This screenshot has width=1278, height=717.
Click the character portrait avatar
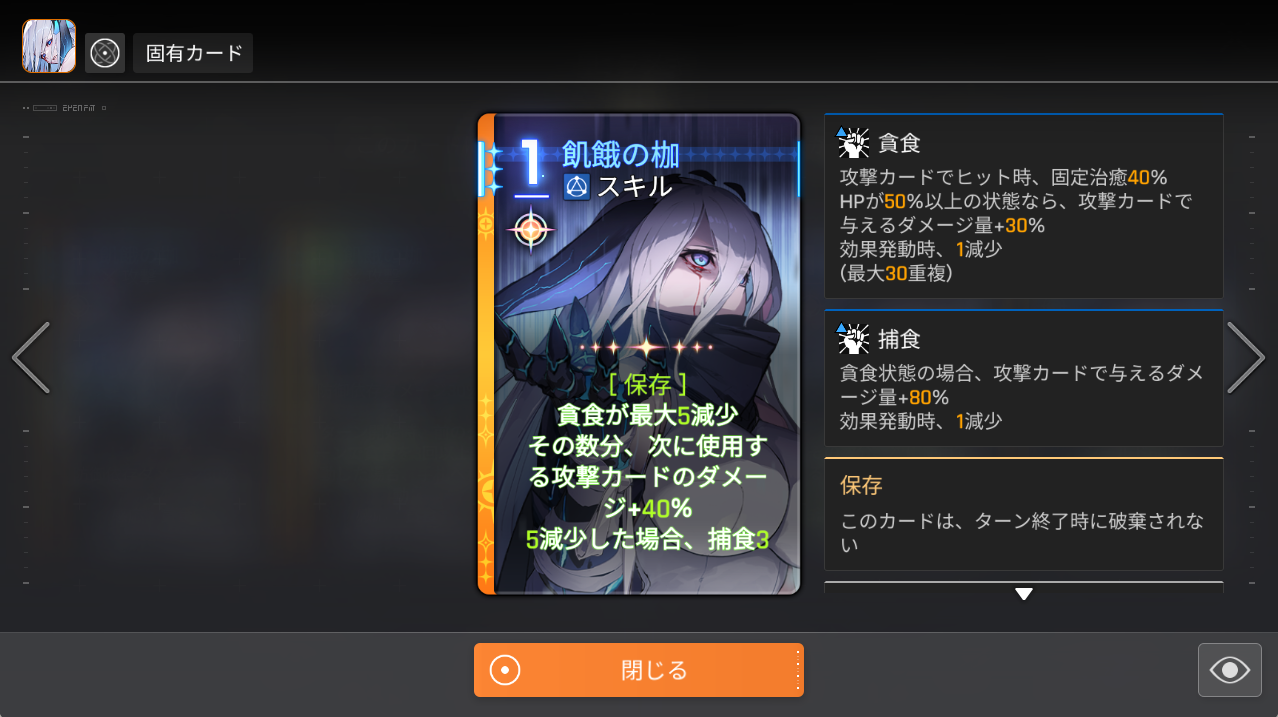coord(49,46)
